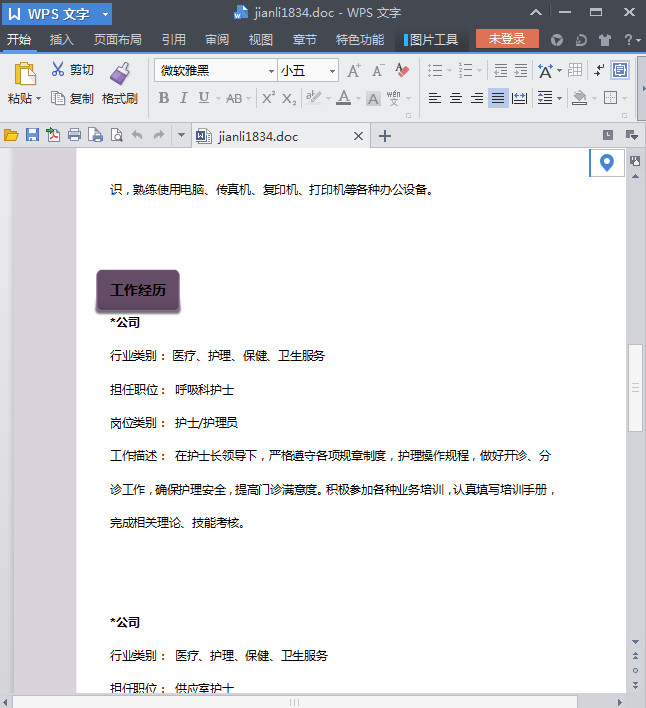Increase paragraph indent
Image resolution: width=646 pixels, height=708 pixels.
click(521, 70)
